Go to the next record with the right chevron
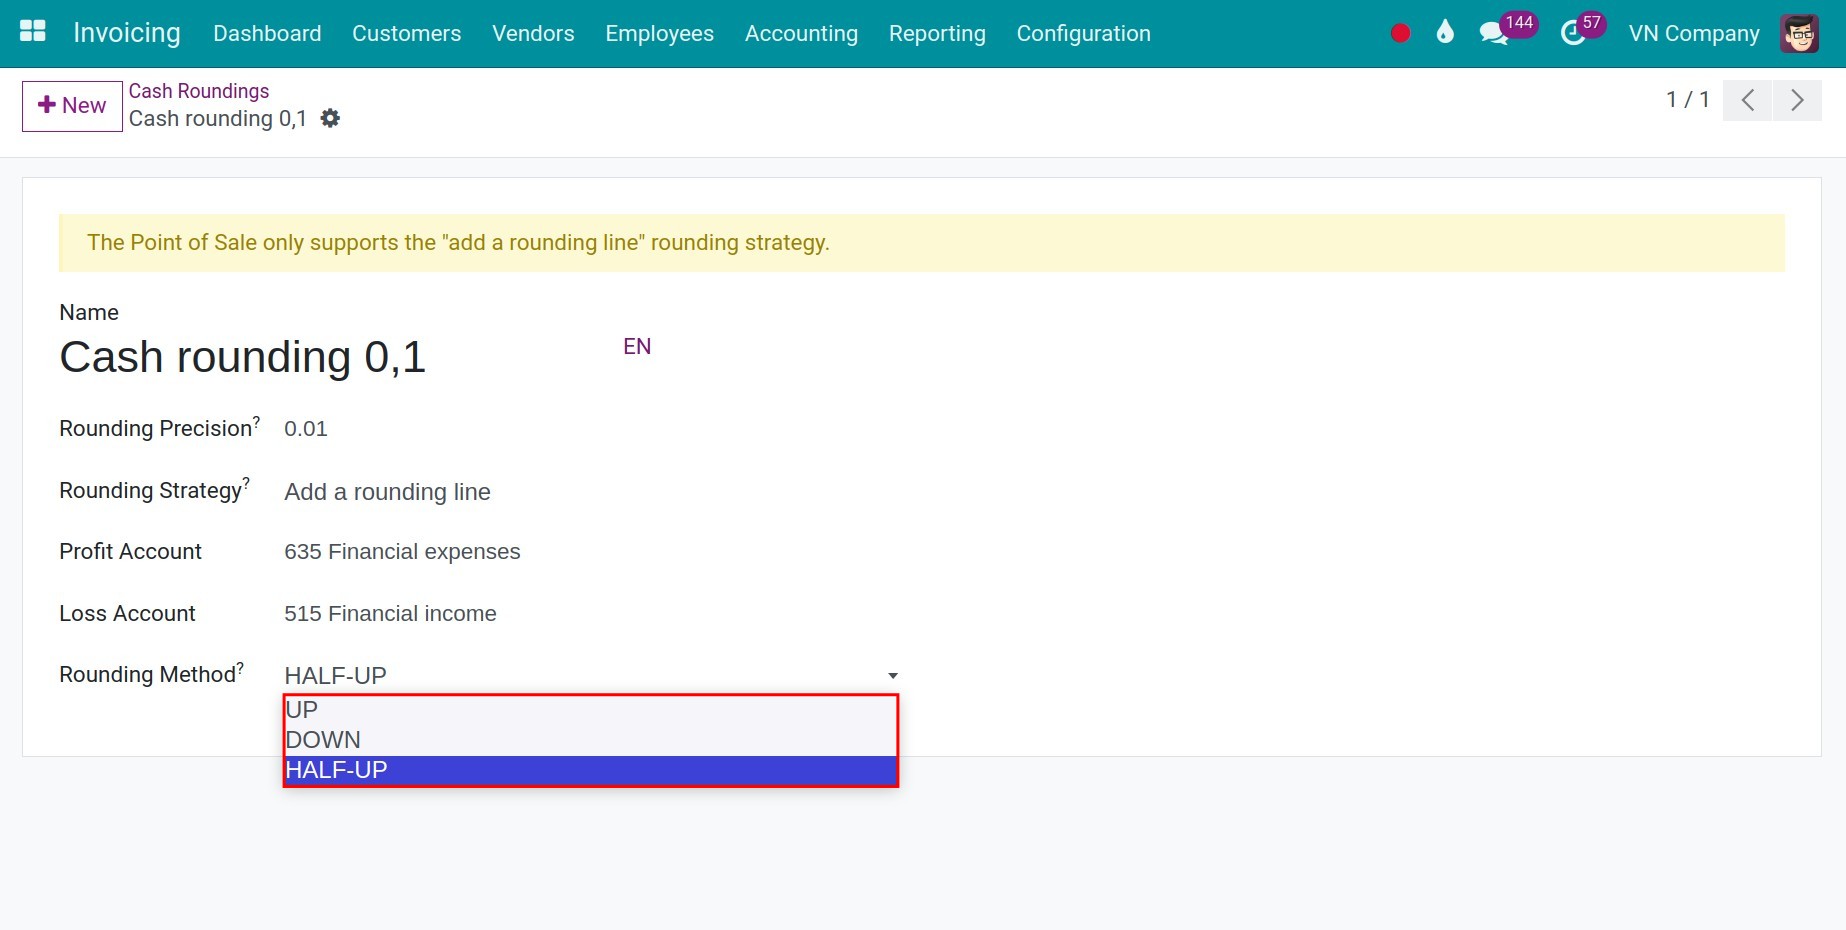This screenshot has height=930, width=1846. click(1797, 100)
